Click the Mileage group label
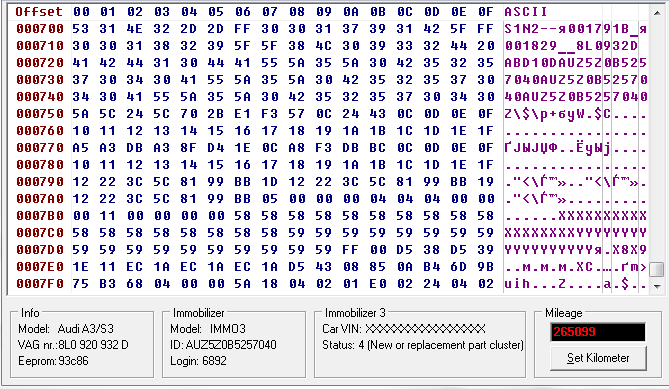This screenshot has width=669, height=389. click(x=564, y=313)
